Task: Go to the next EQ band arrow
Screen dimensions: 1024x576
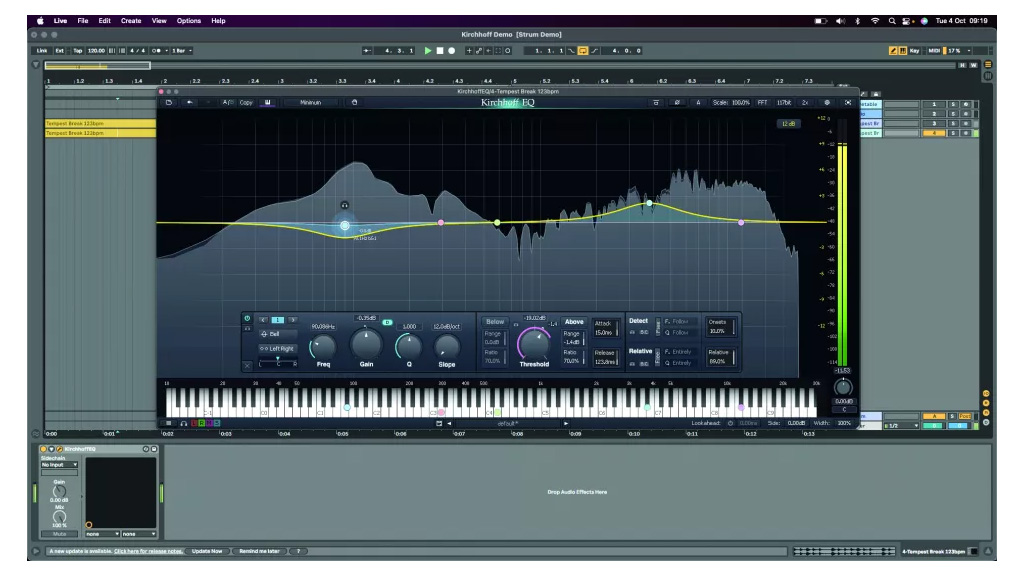Action: tap(293, 320)
